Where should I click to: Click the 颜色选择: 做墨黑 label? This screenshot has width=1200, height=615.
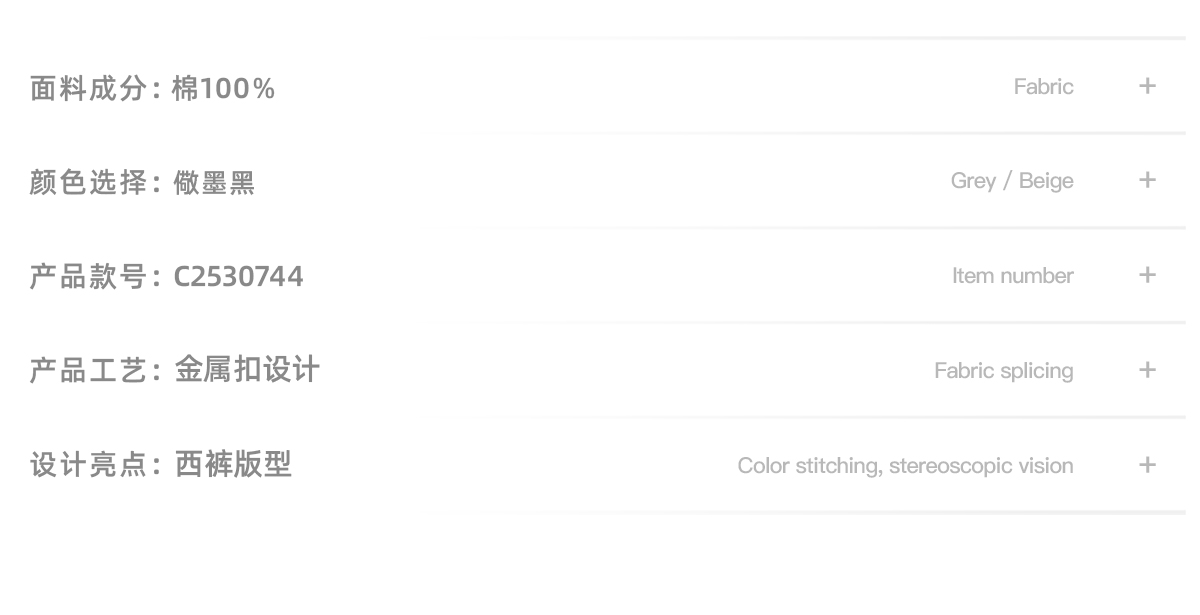click(x=142, y=183)
